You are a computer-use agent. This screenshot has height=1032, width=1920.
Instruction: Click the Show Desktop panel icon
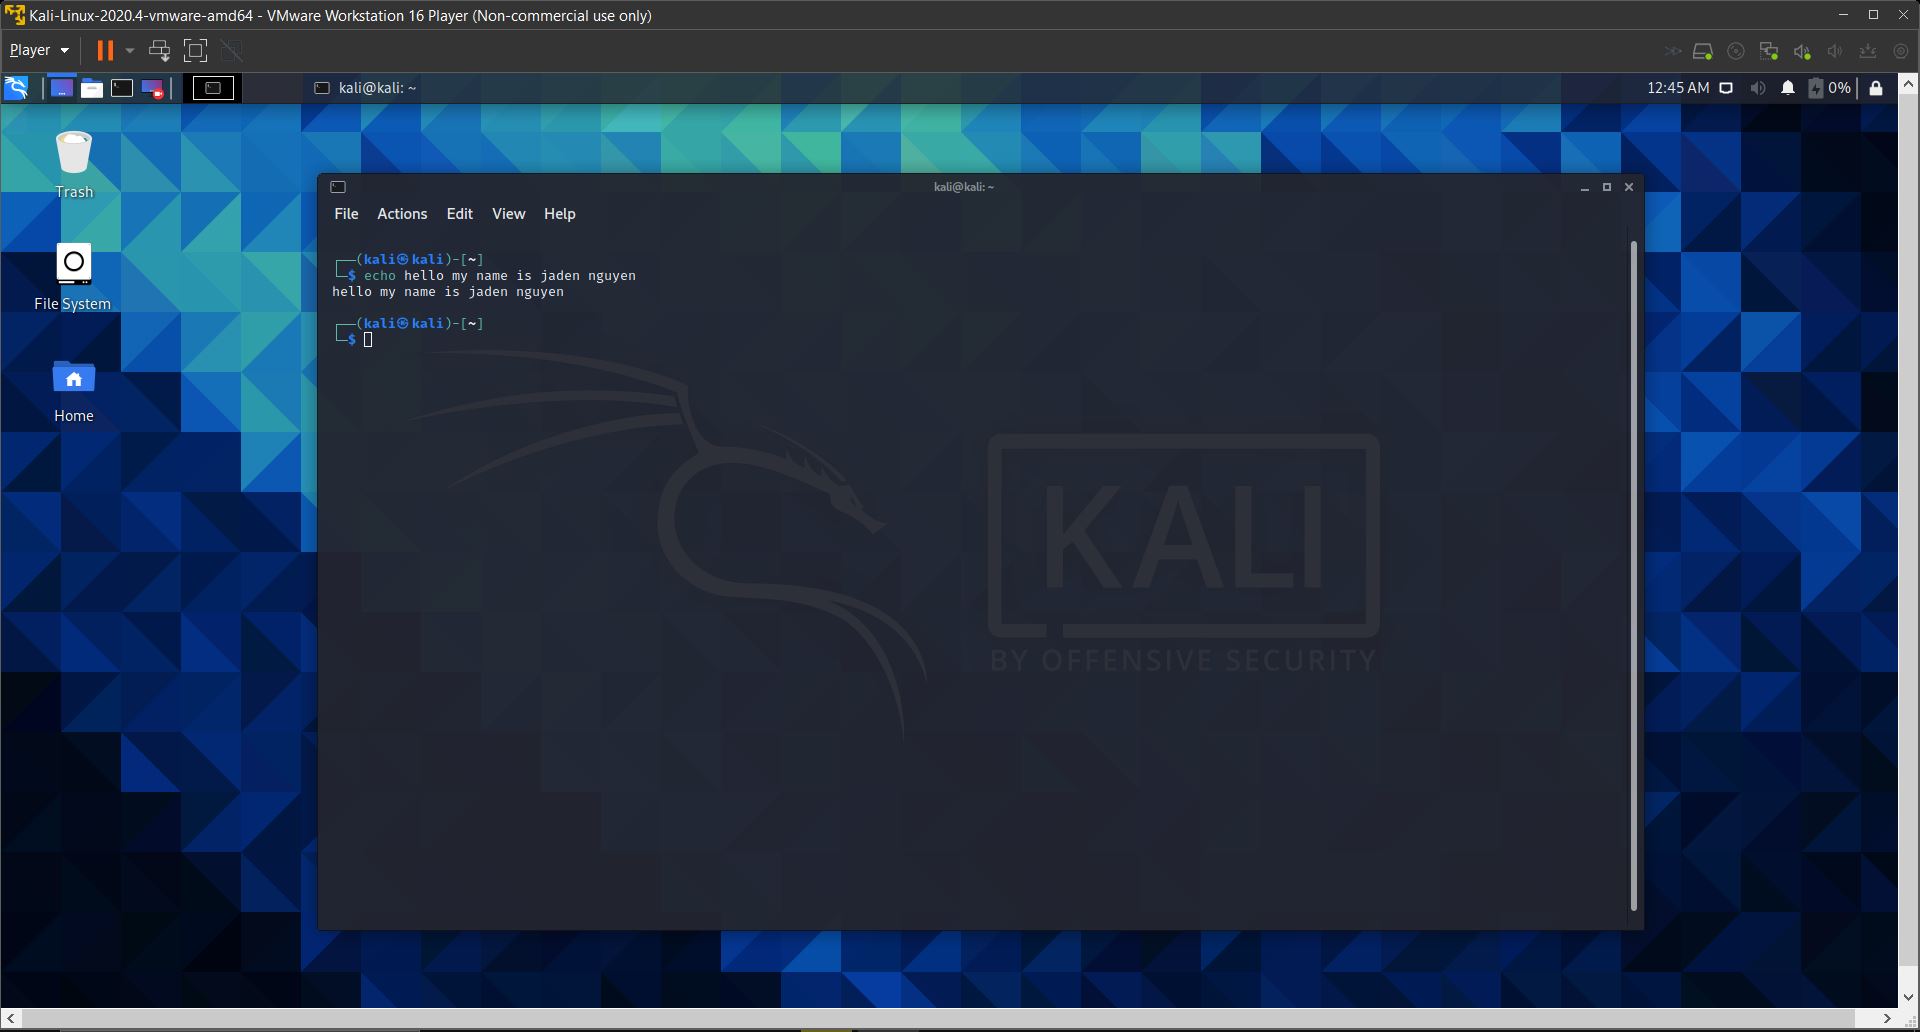point(62,88)
